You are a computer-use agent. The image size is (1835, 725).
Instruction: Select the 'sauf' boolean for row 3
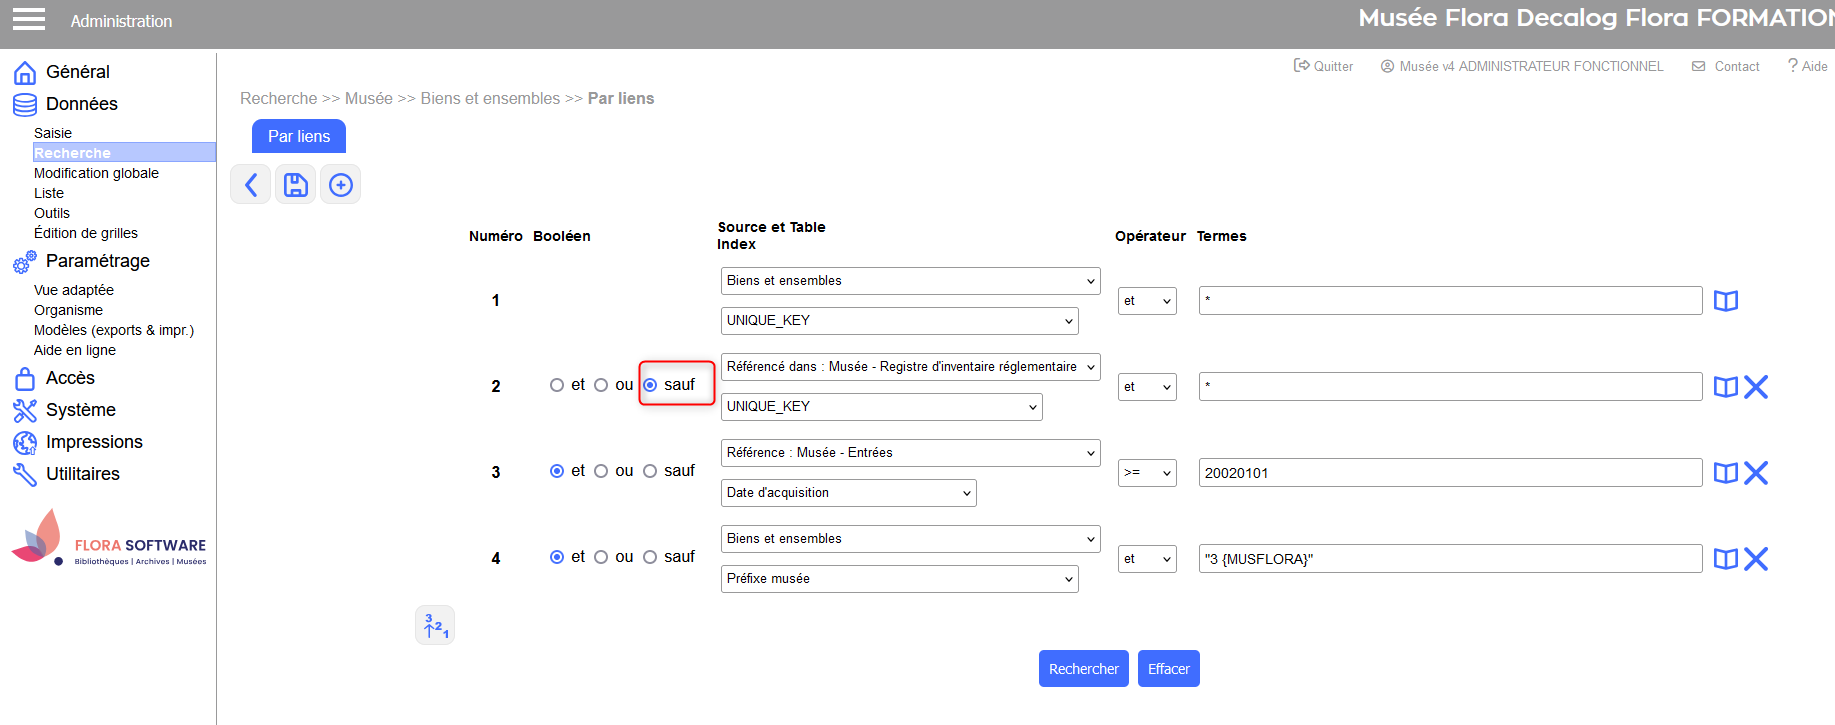coord(650,471)
